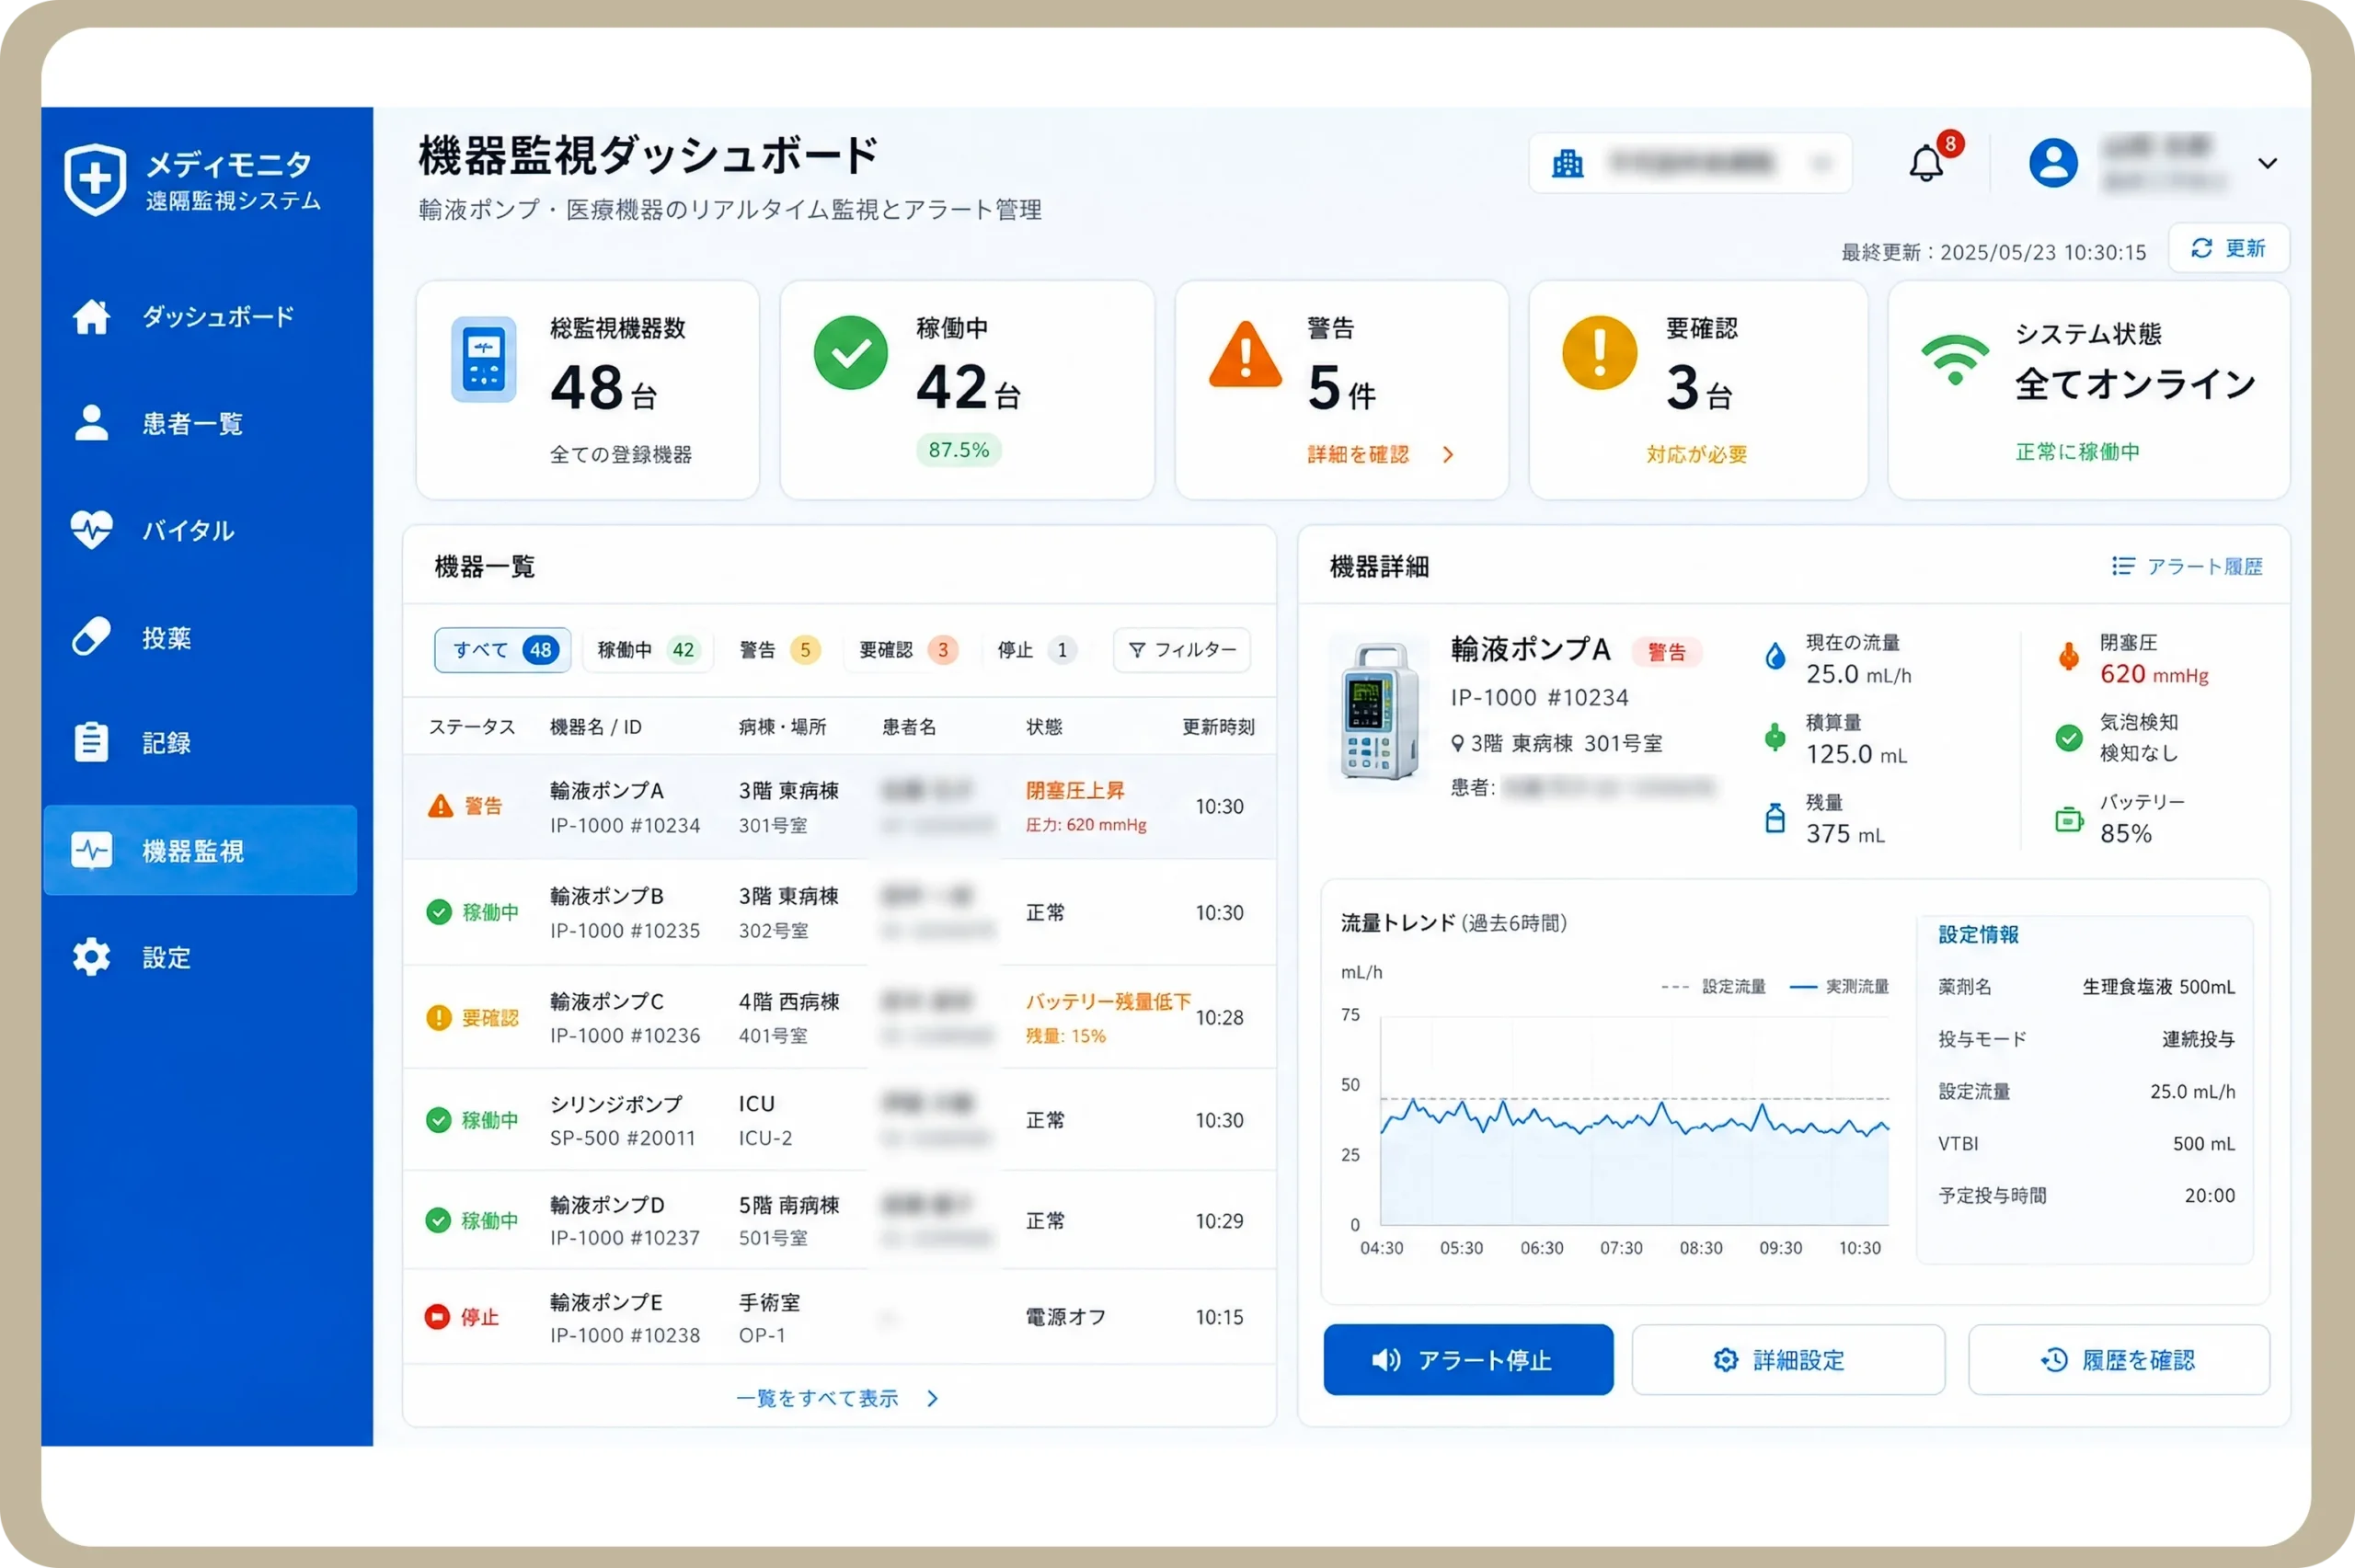Select the 輸液ポンプD #10237 row
The width and height of the screenshot is (2355, 1568).
pos(839,1221)
